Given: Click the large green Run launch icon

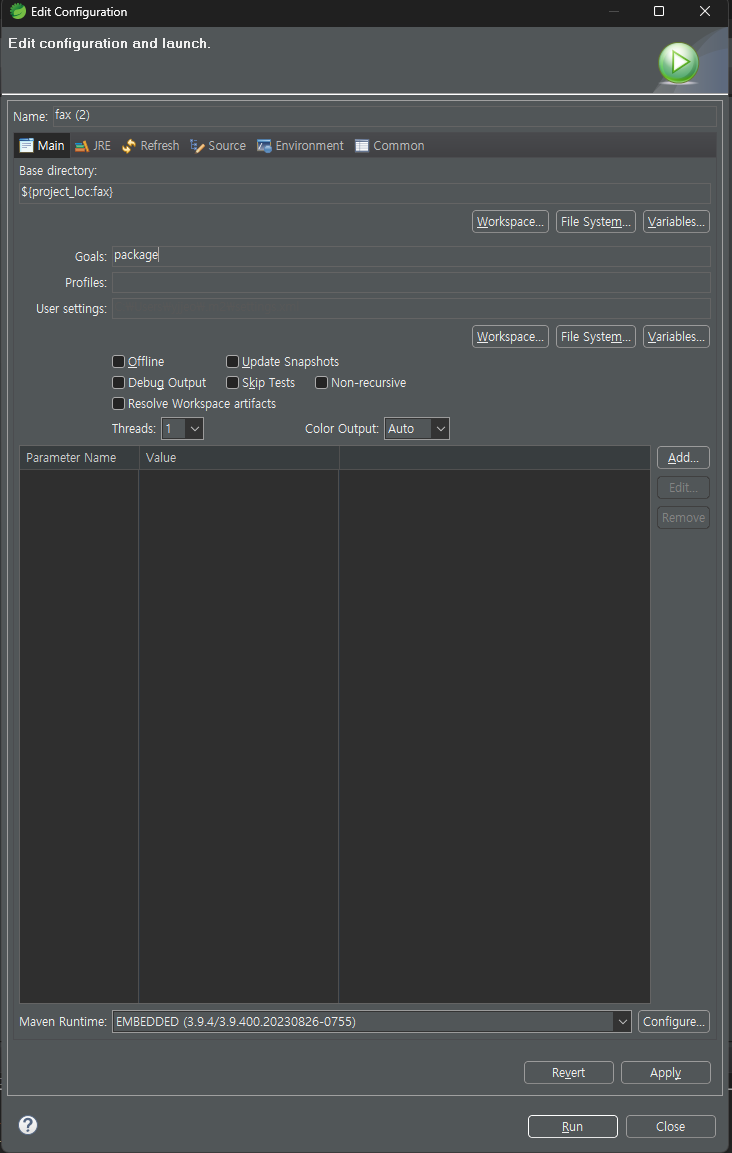Looking at the screenshot, I should point(678,63).
